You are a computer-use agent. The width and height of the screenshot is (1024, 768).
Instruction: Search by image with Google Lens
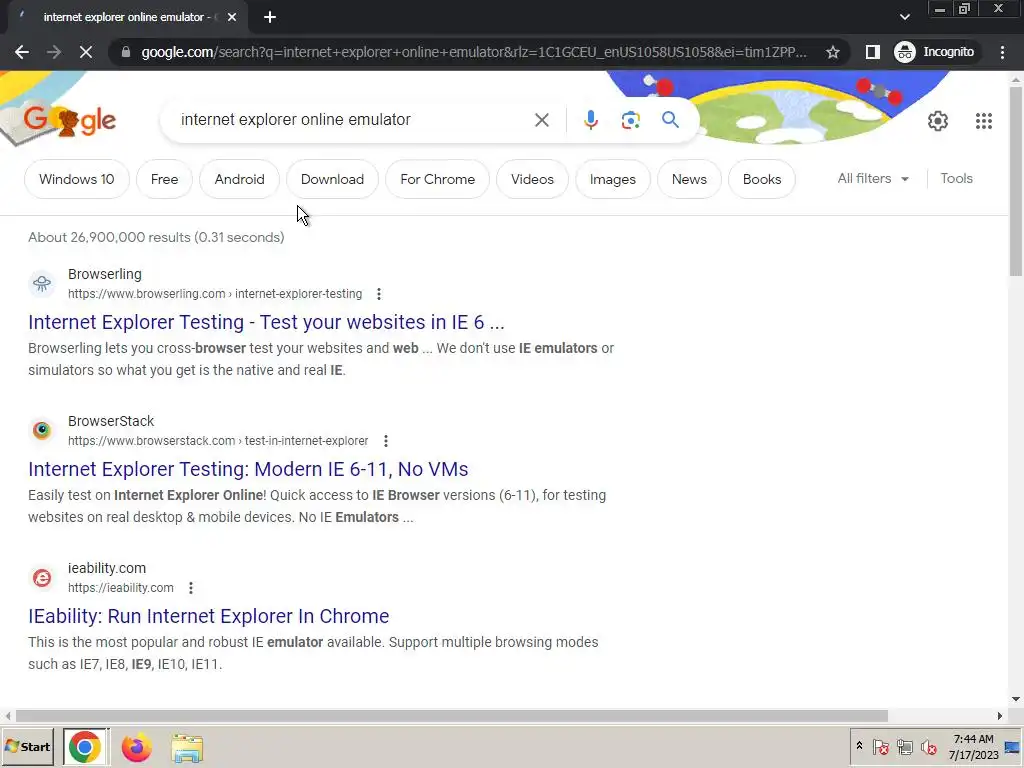click(x=630, y=120)
